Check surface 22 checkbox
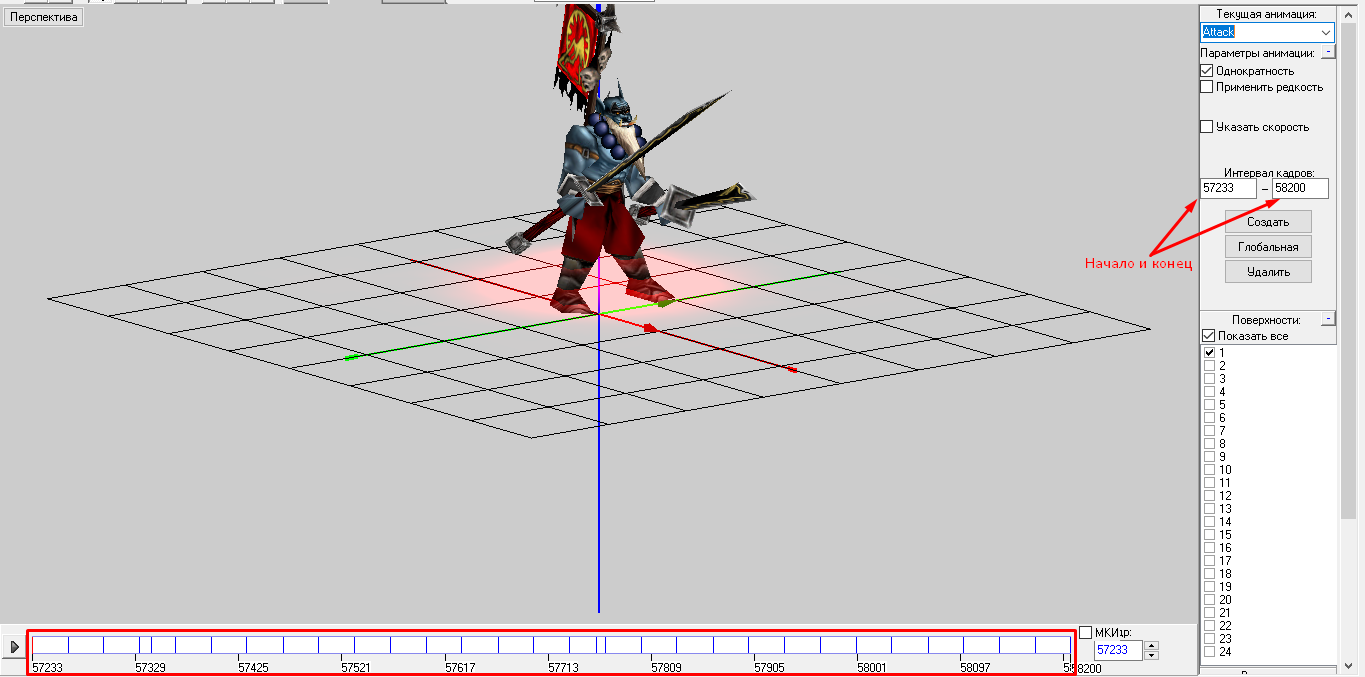Viewport: 1365px width, 677px height. [x=1209, y=626]
